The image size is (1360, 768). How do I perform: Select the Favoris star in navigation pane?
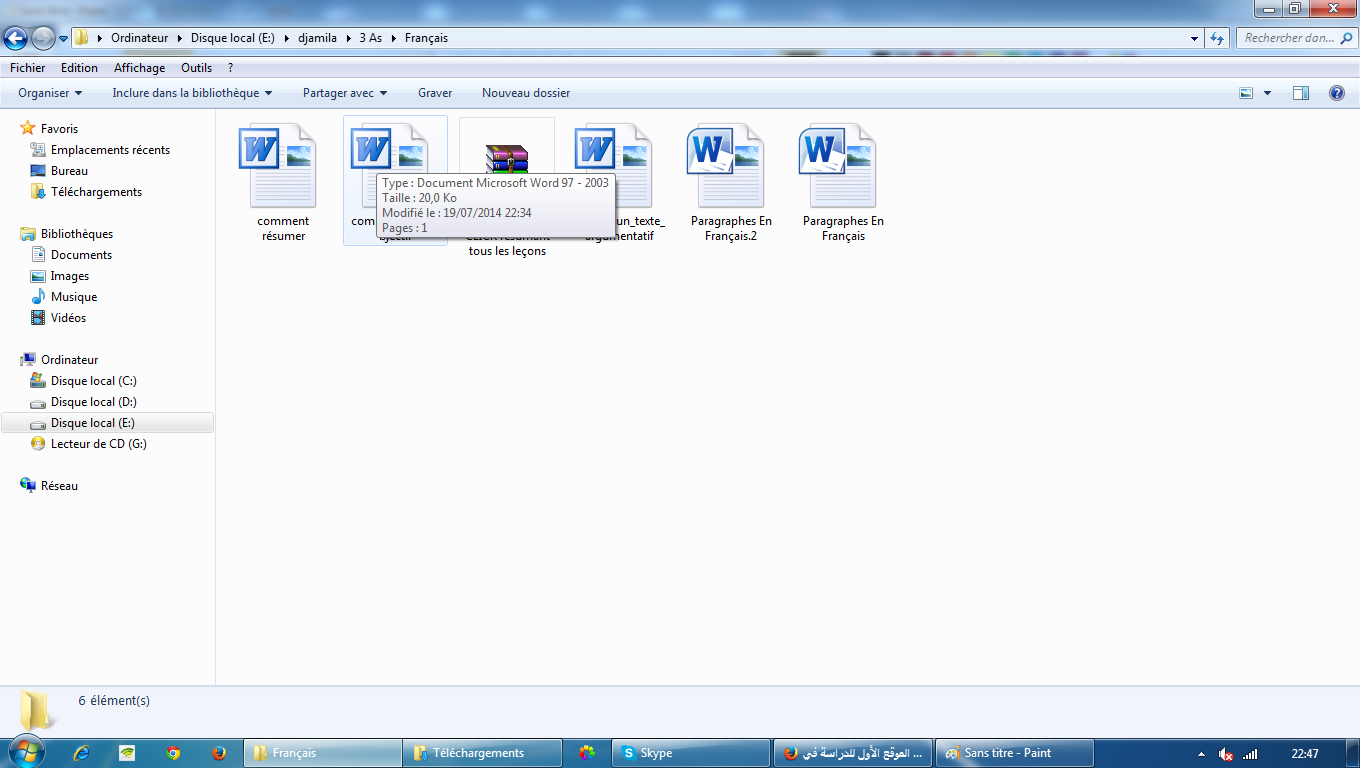tap(28, 128)
